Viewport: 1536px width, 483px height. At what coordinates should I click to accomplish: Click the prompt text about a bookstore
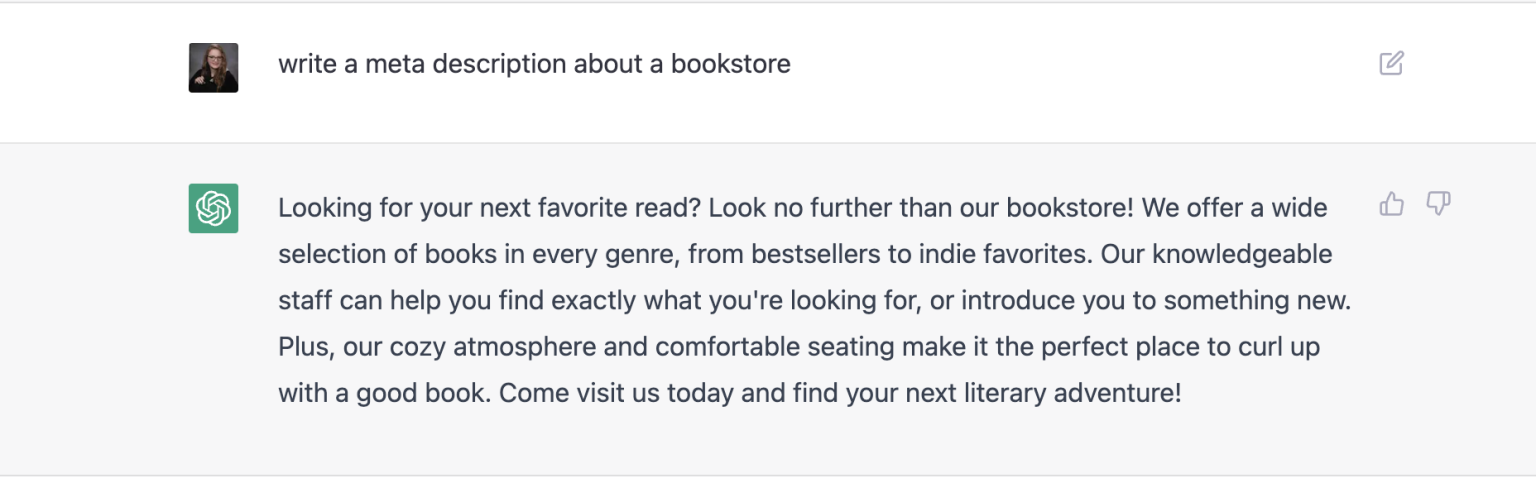tap(534, 64)
